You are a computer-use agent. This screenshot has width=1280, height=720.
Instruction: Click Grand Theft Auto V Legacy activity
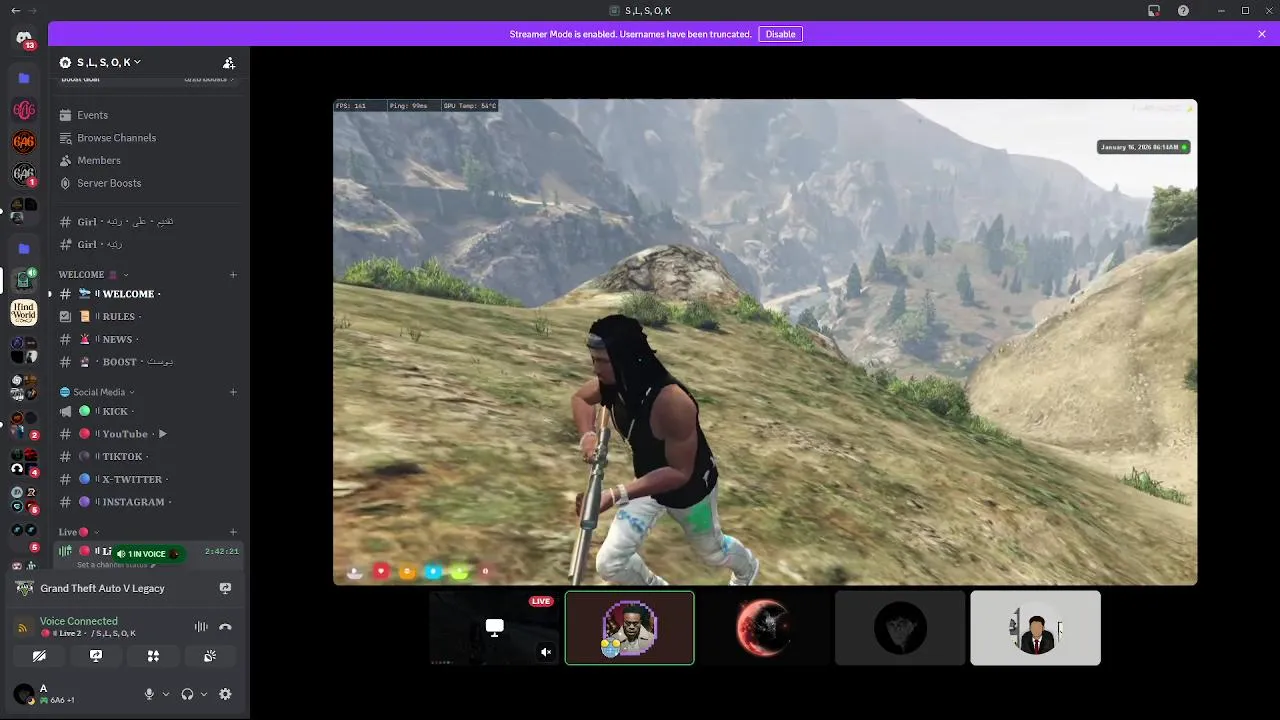[102, 588]
